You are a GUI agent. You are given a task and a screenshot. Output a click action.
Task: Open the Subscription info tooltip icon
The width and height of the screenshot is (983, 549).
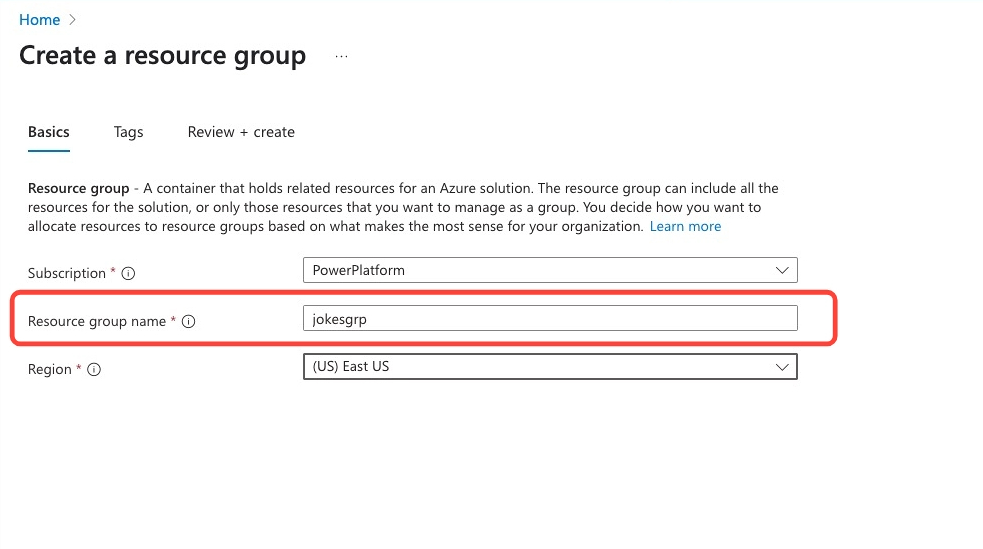128,273
